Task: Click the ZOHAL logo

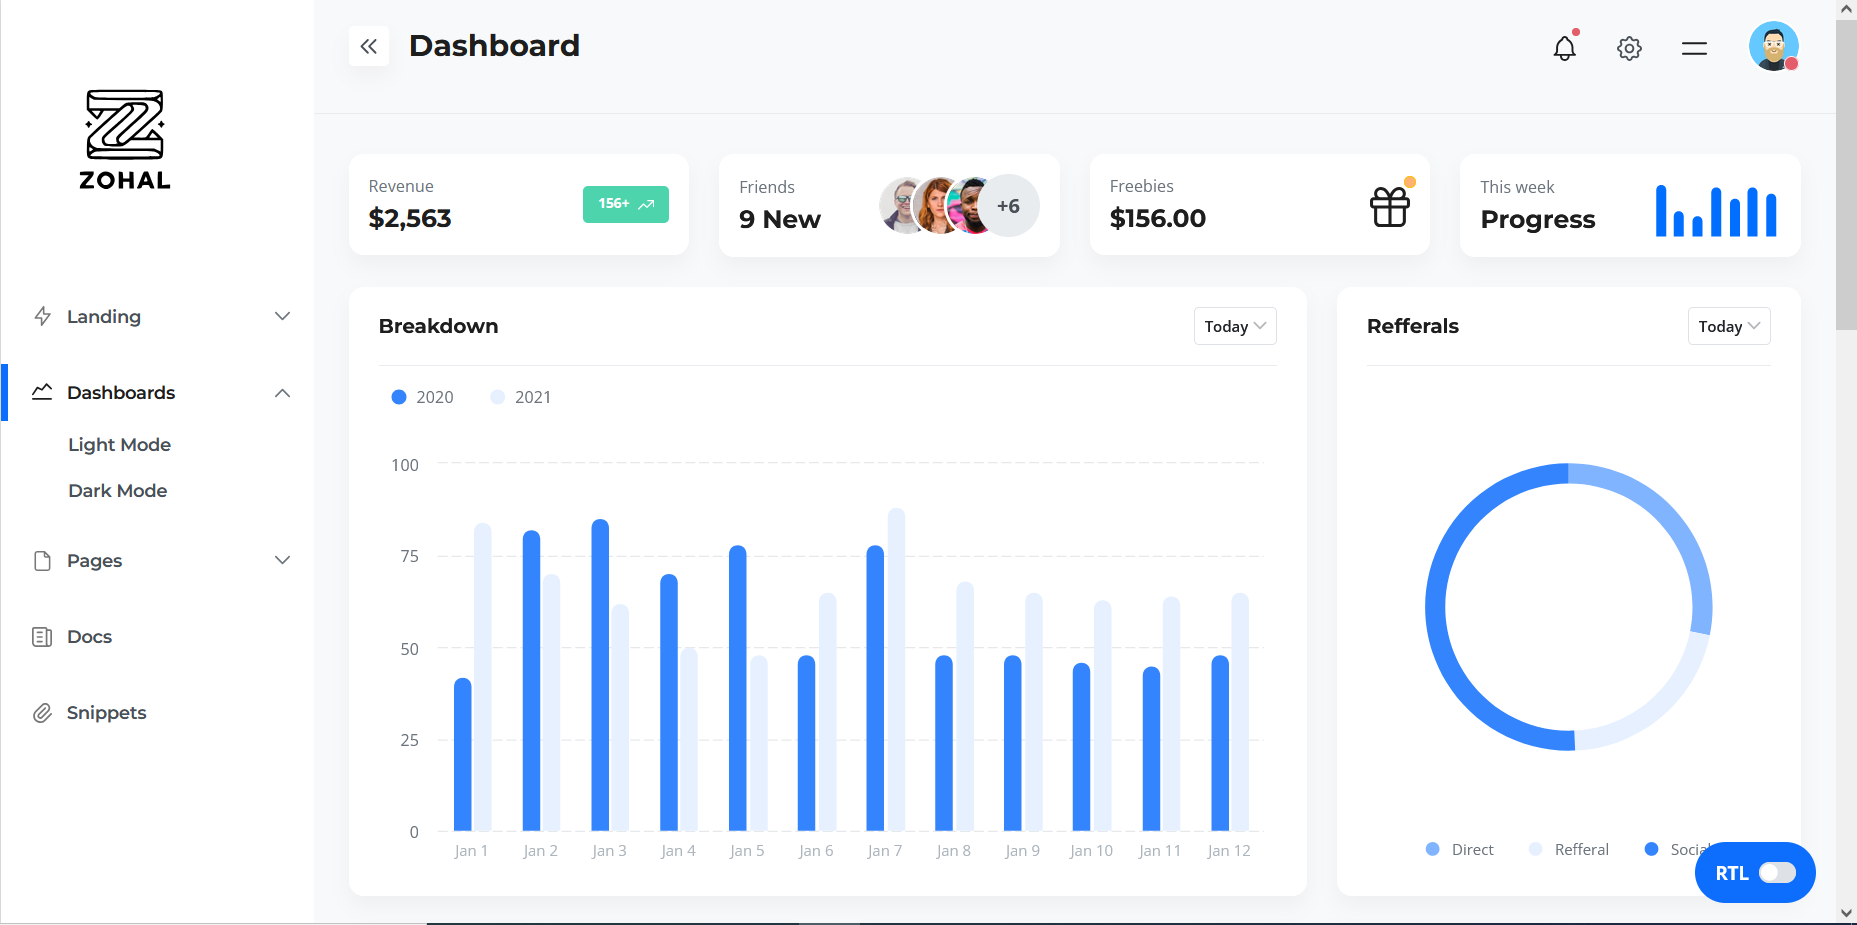Action: (x=125, y=139)
